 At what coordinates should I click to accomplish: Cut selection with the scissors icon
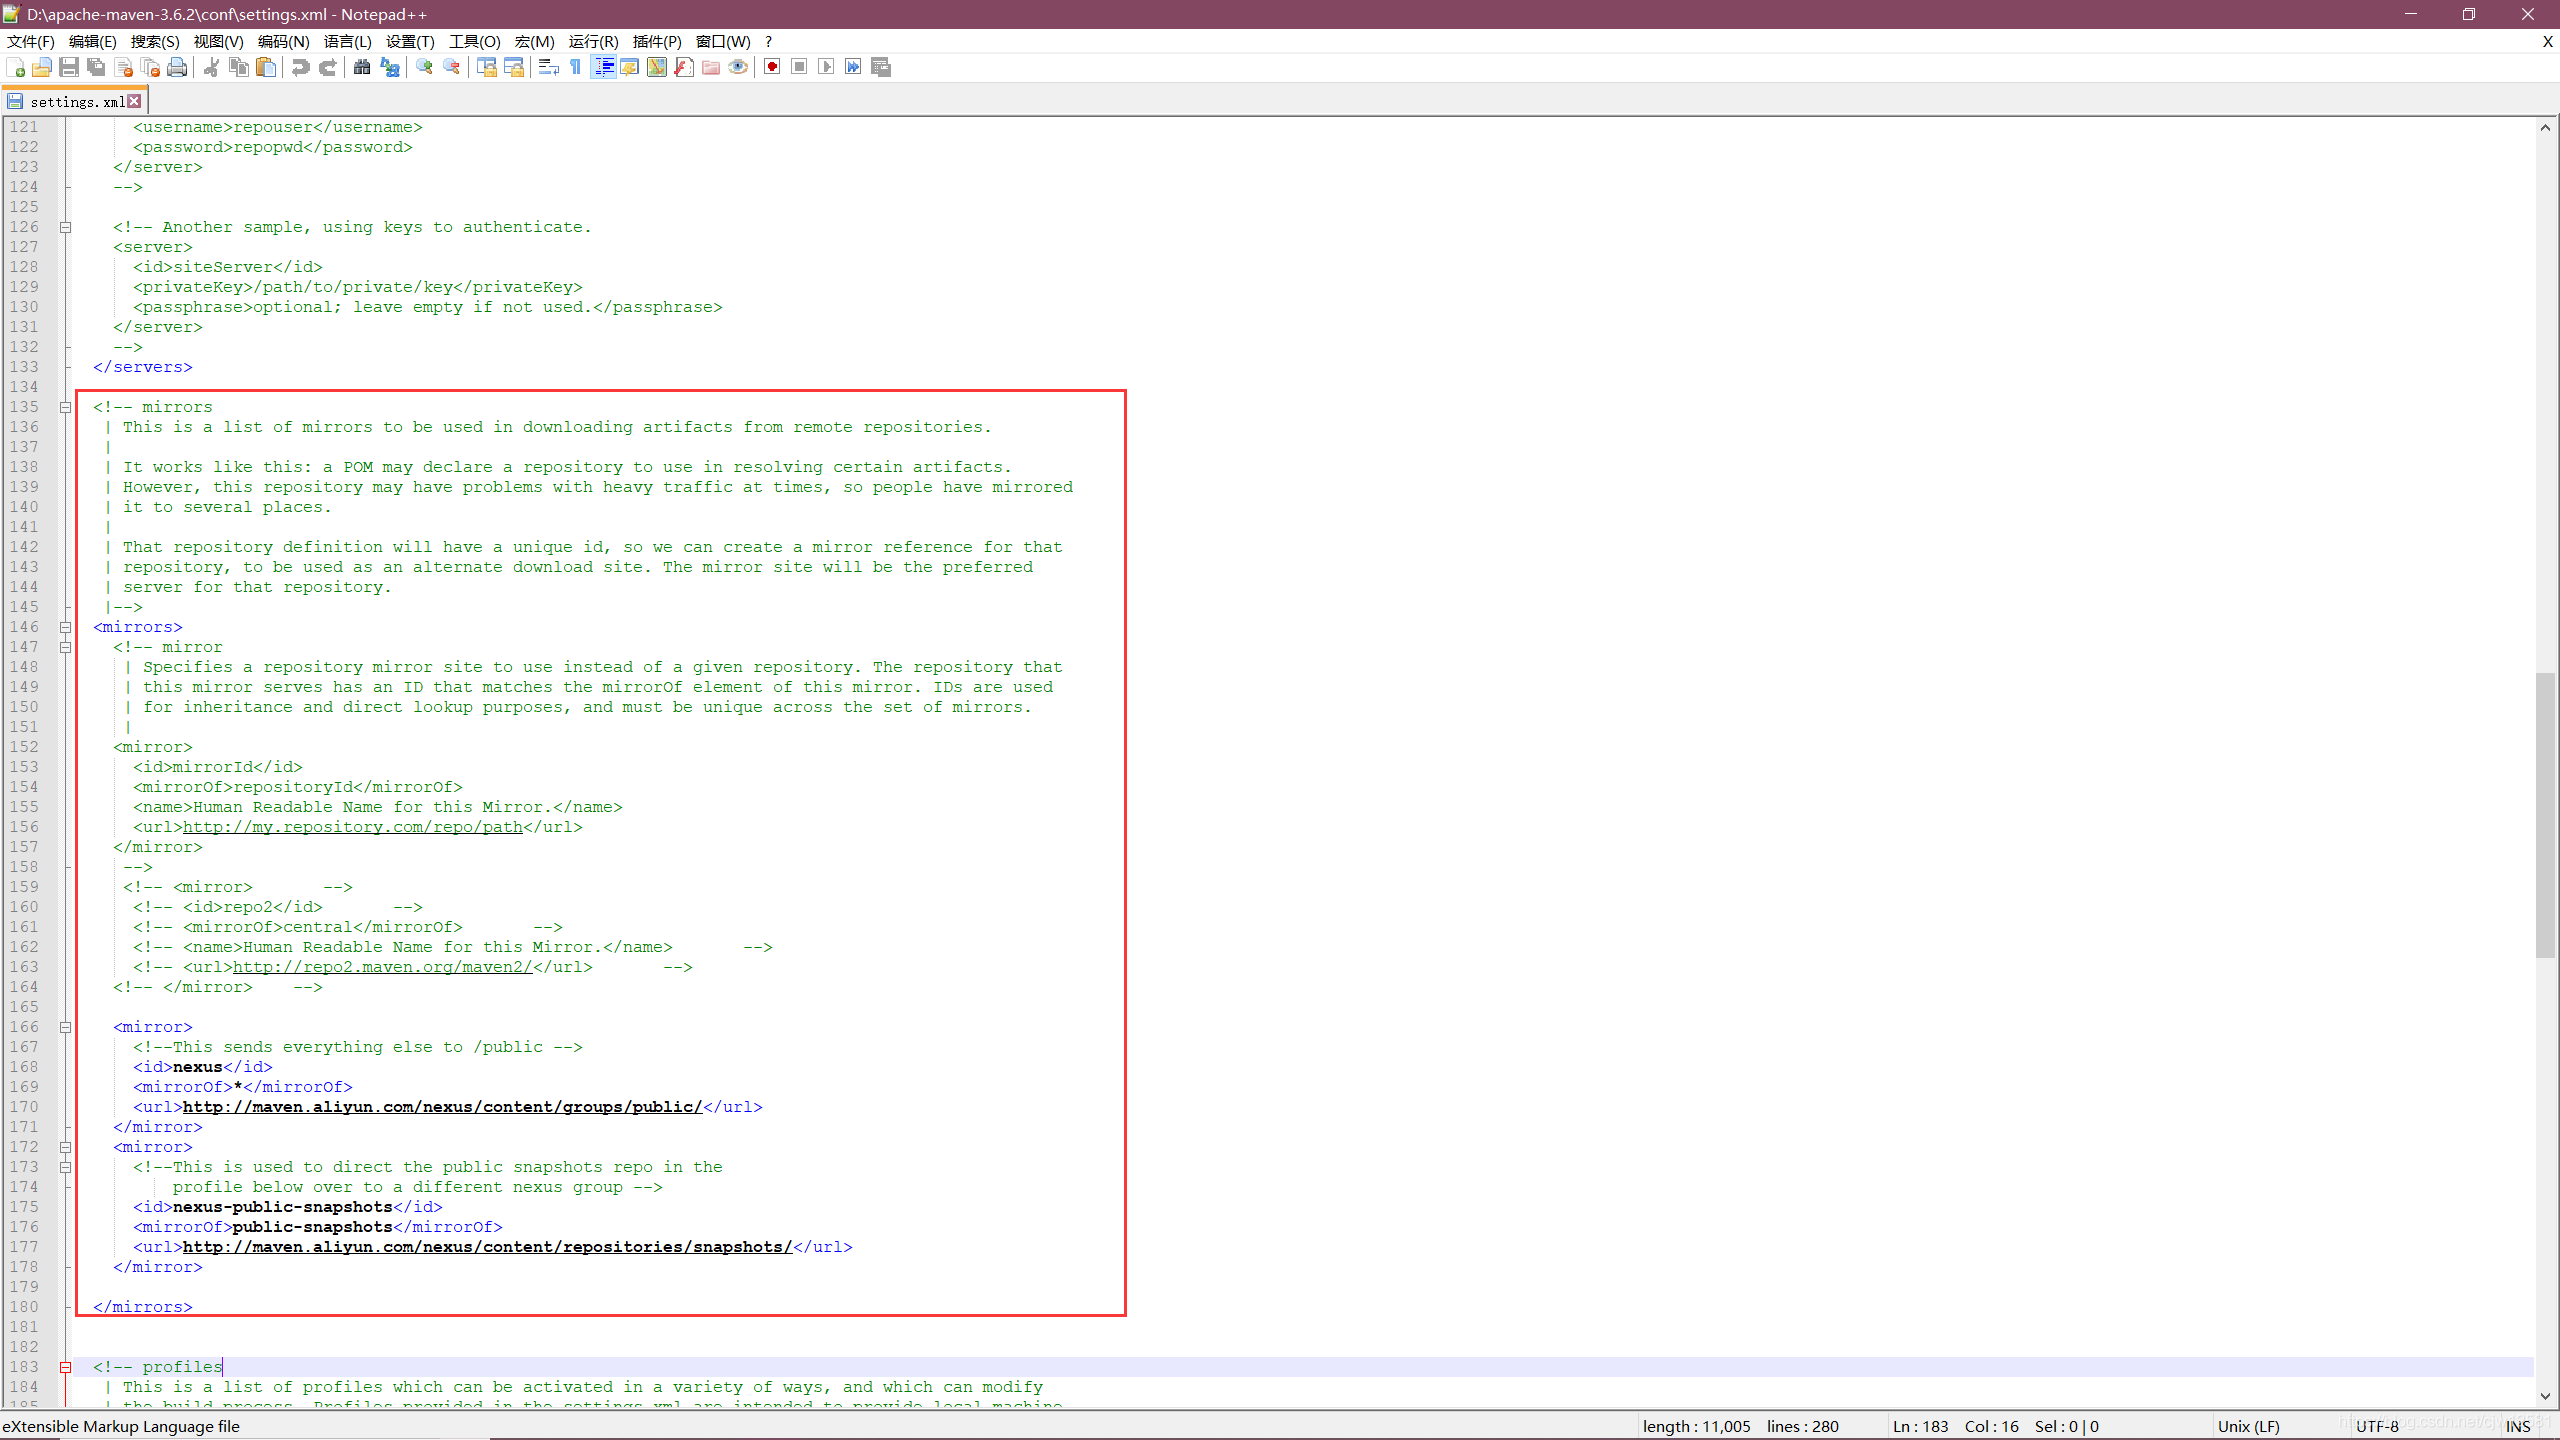tap(211, 67)
